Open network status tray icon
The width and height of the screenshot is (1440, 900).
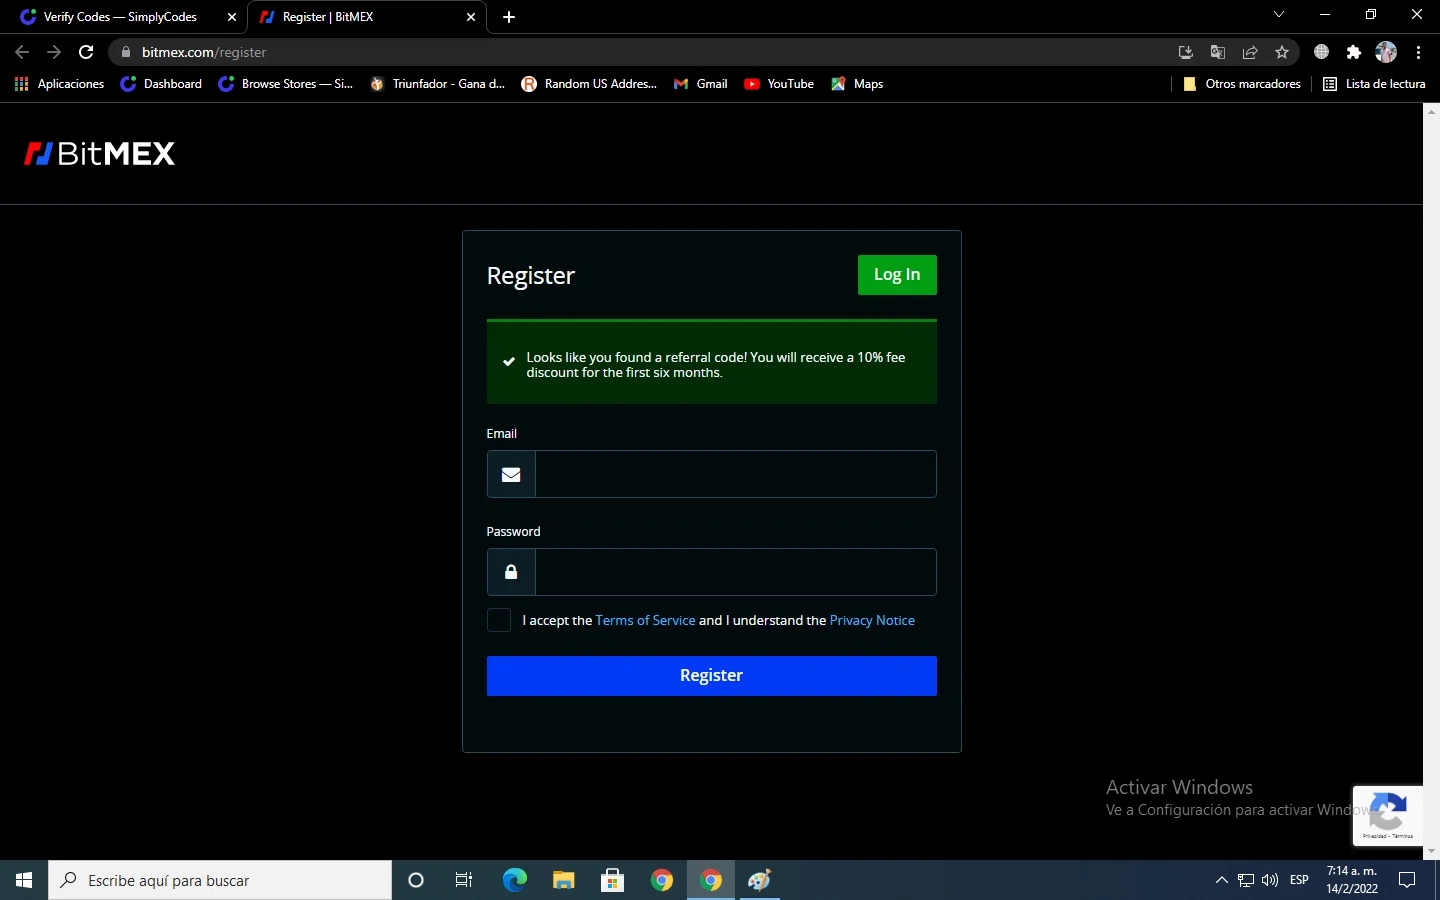pos(1246,880)
